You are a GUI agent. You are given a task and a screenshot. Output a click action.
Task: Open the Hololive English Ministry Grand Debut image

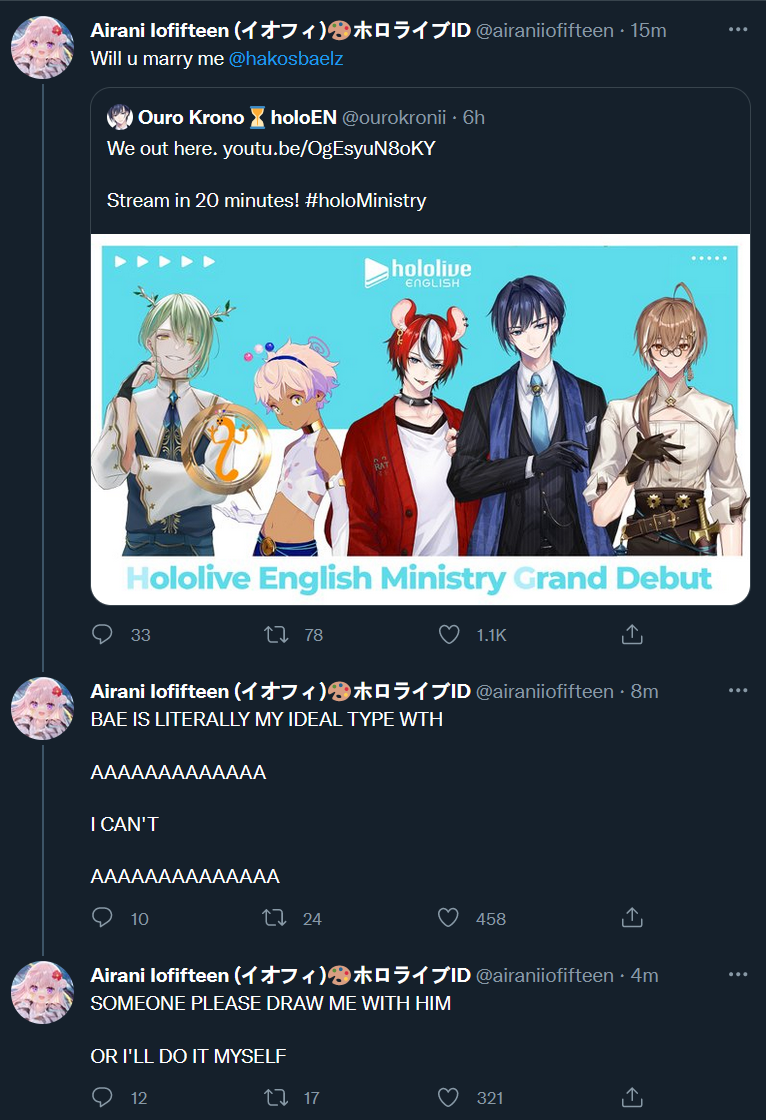click(420, 419)
